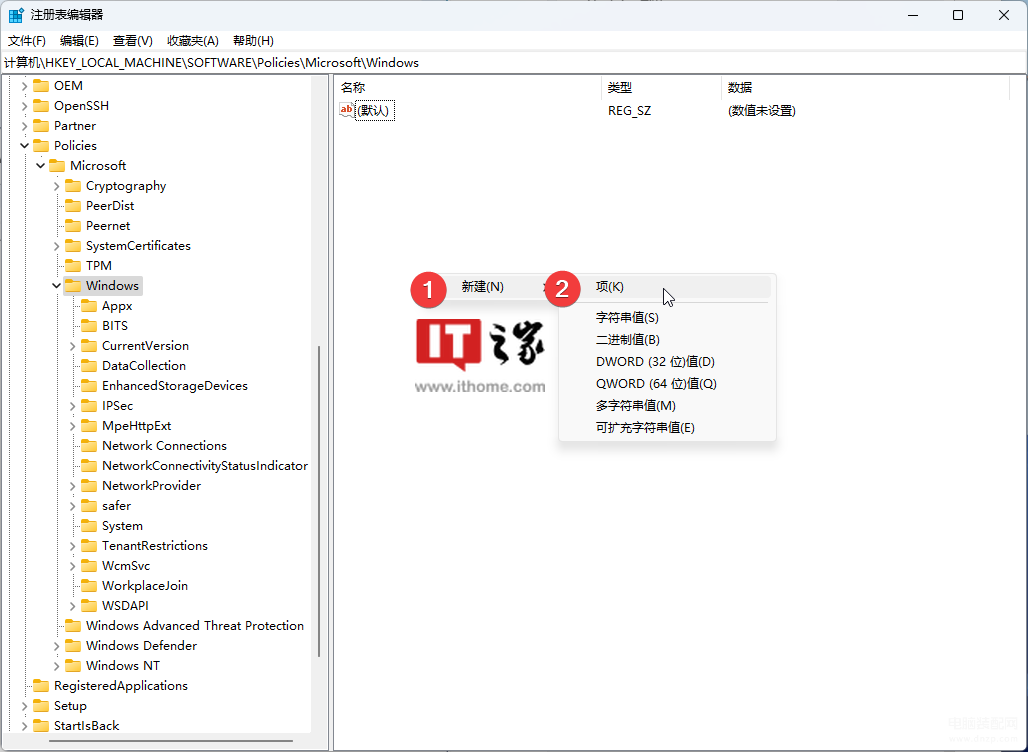Click the PeerDist folder icon
Viewport: 1028px width, 752px height.
point(73,206)
